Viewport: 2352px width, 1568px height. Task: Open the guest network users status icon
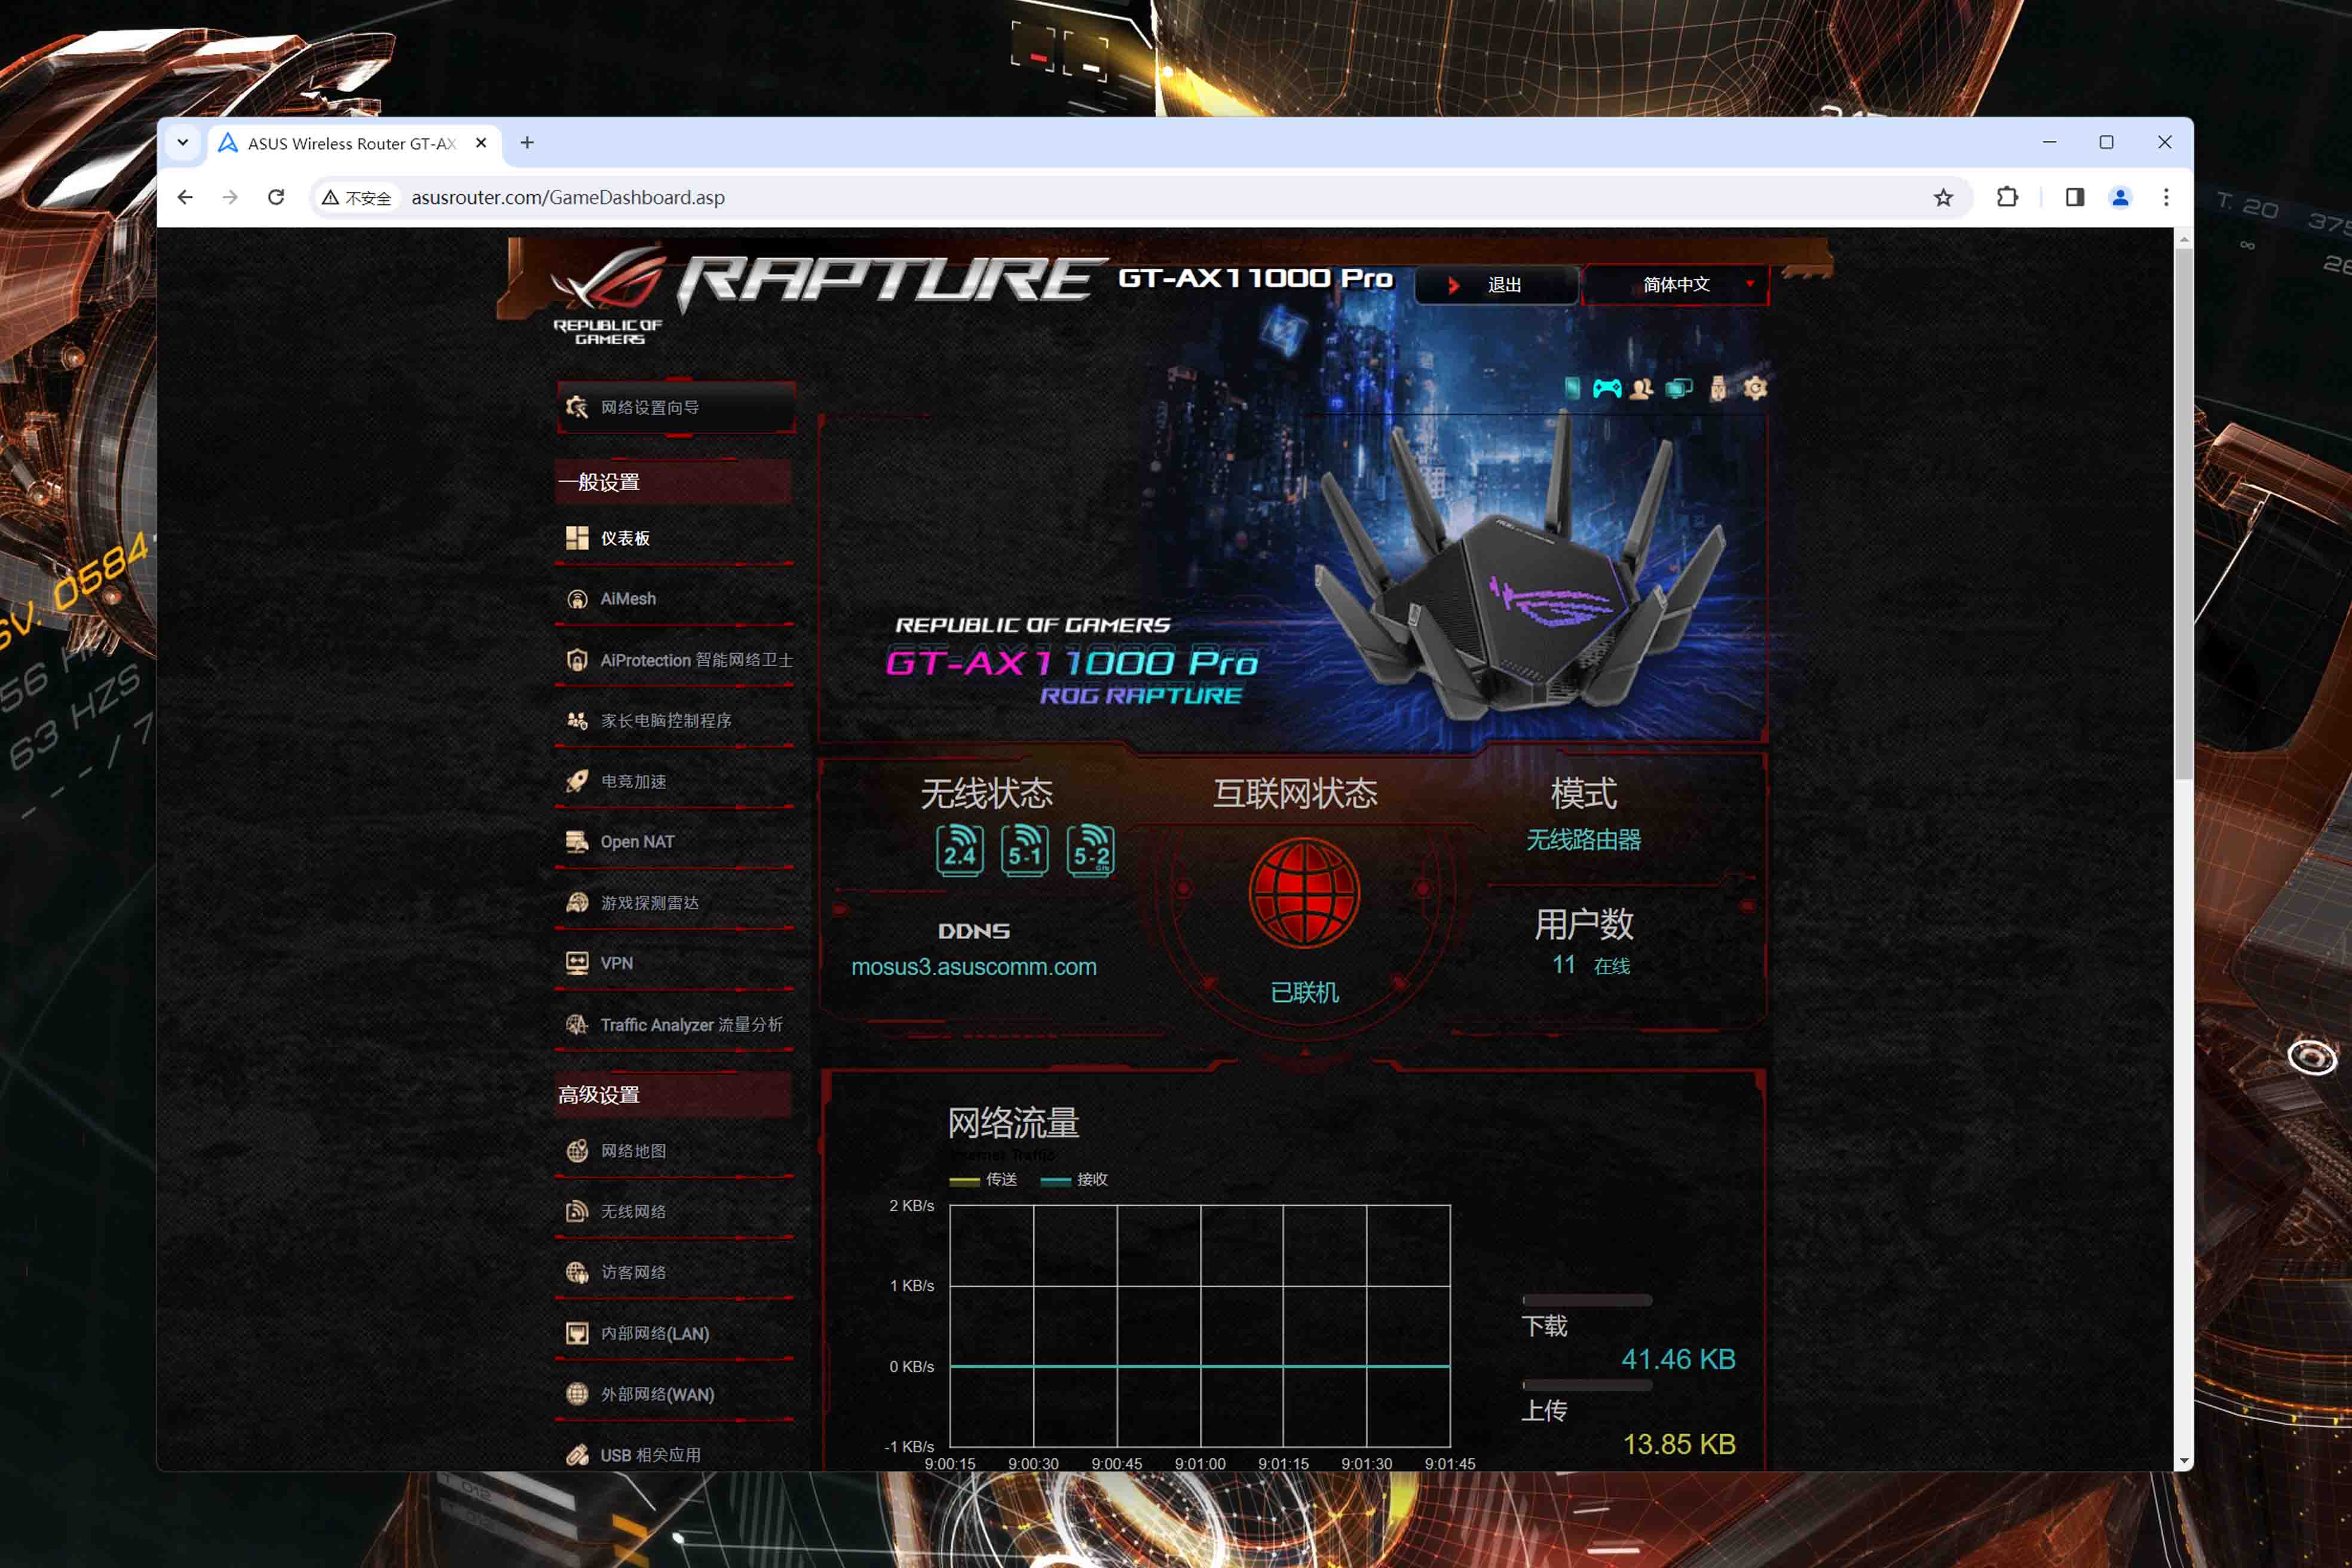click(x=1641, y=388)
